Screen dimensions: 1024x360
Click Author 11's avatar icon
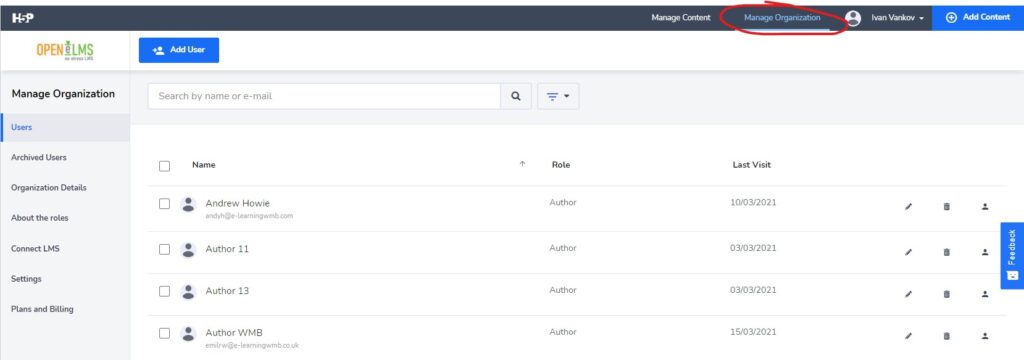pyautogui.click(x=188, y=250)
